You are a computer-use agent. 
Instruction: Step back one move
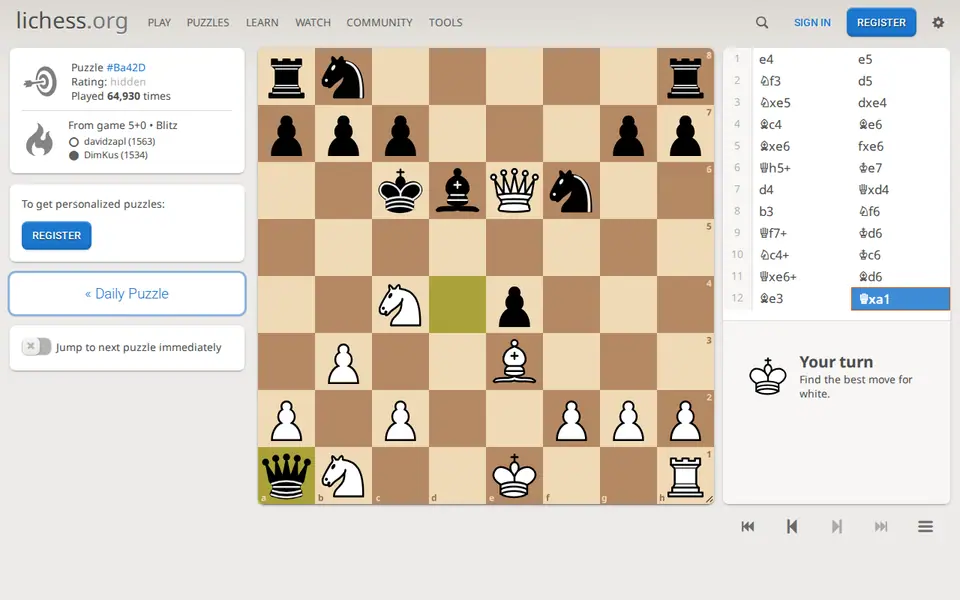click(x=792, y=527)
